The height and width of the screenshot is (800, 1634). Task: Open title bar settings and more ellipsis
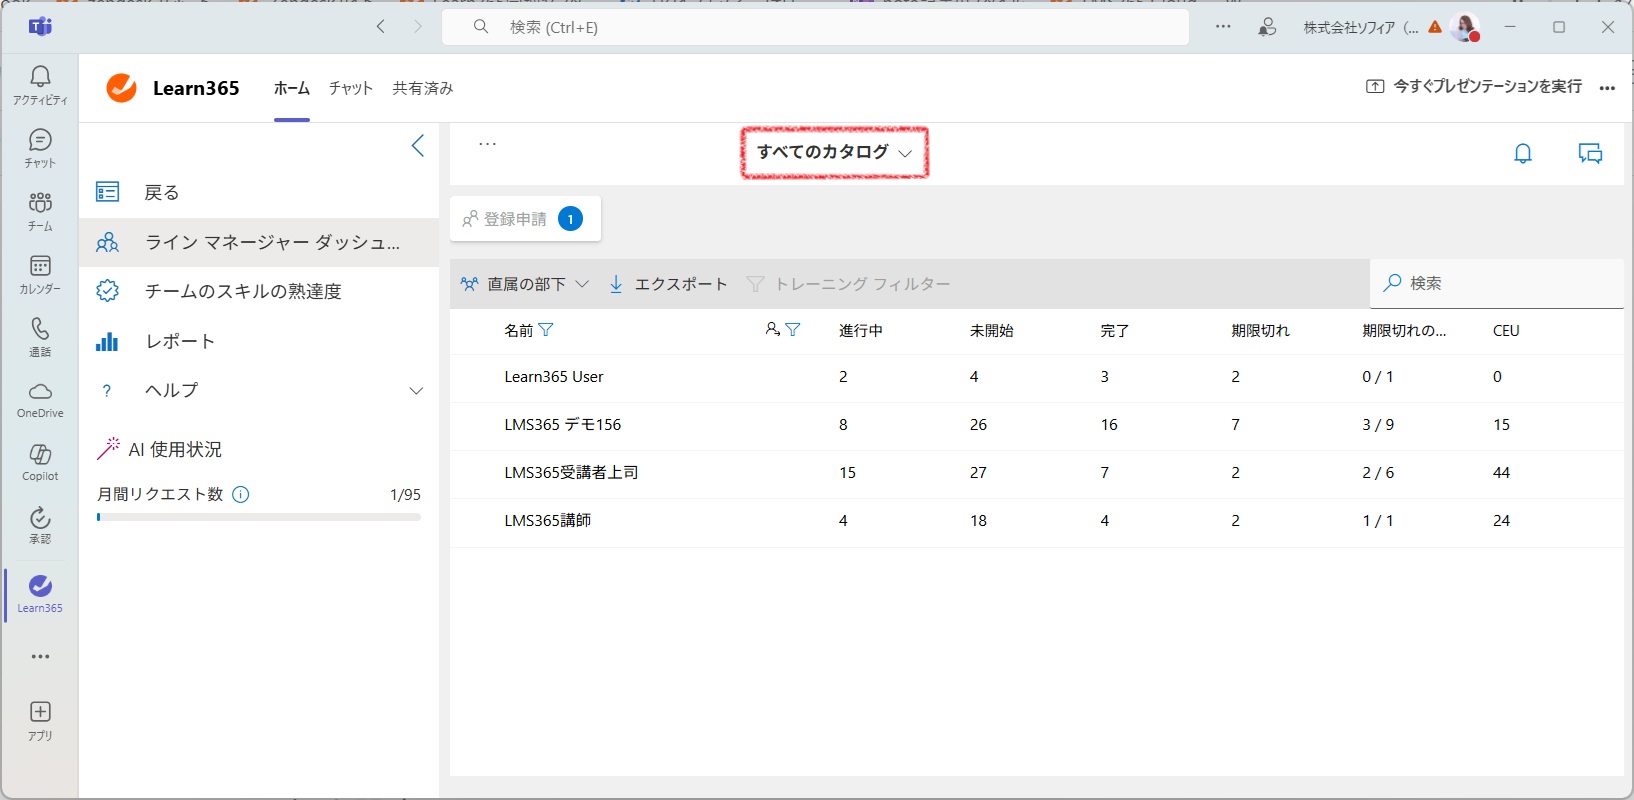[1223, 27]
